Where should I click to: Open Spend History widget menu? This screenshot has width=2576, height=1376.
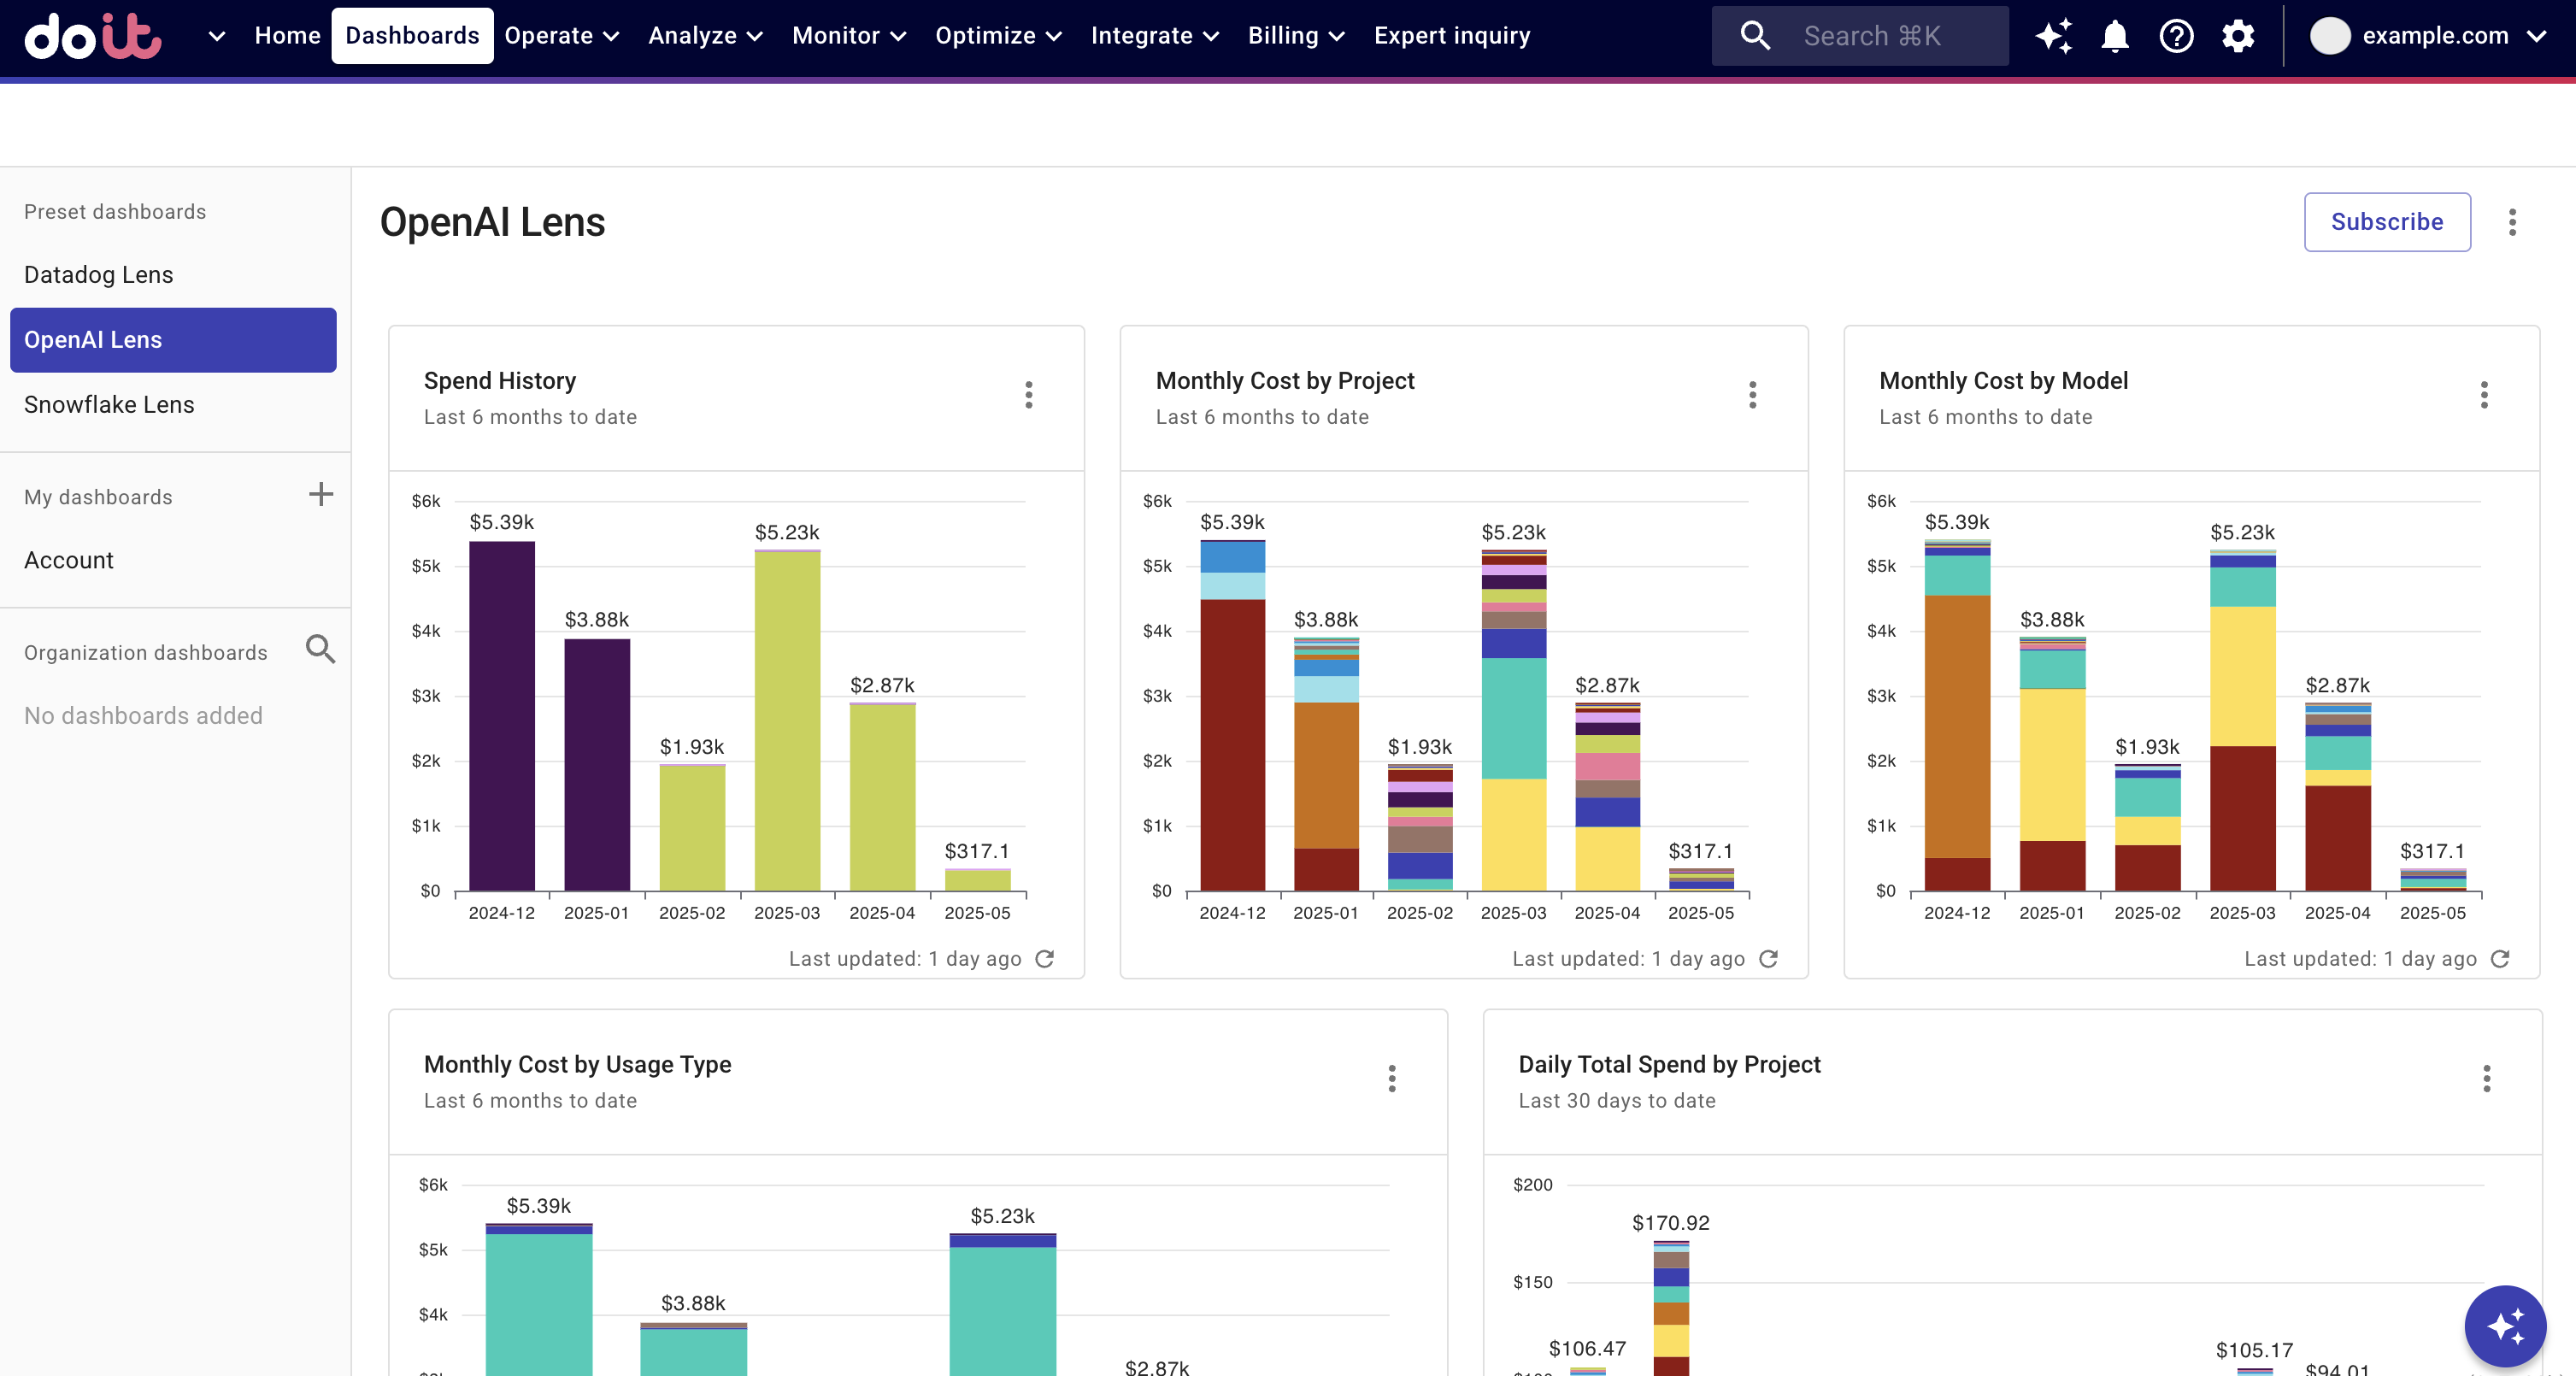1028,395
